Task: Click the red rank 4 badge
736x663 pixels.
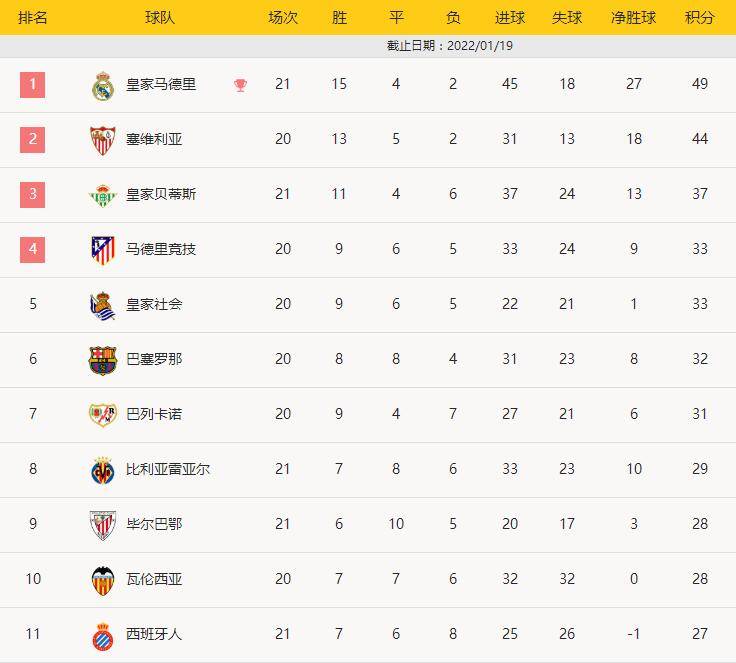Action: [x=32, y=249]
